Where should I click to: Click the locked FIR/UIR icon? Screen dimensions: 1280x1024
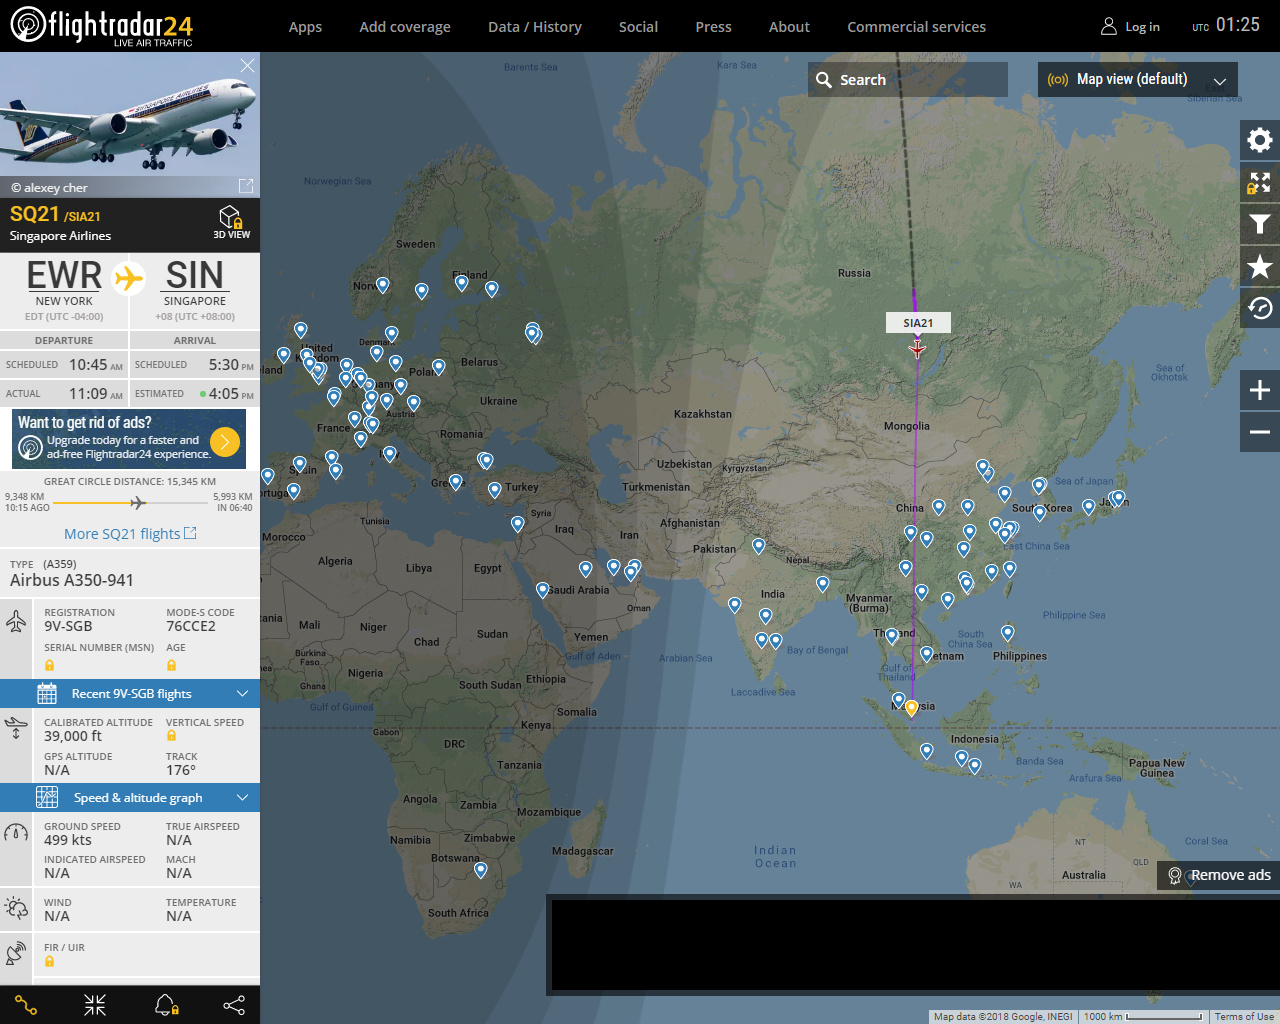click(49, 962)
